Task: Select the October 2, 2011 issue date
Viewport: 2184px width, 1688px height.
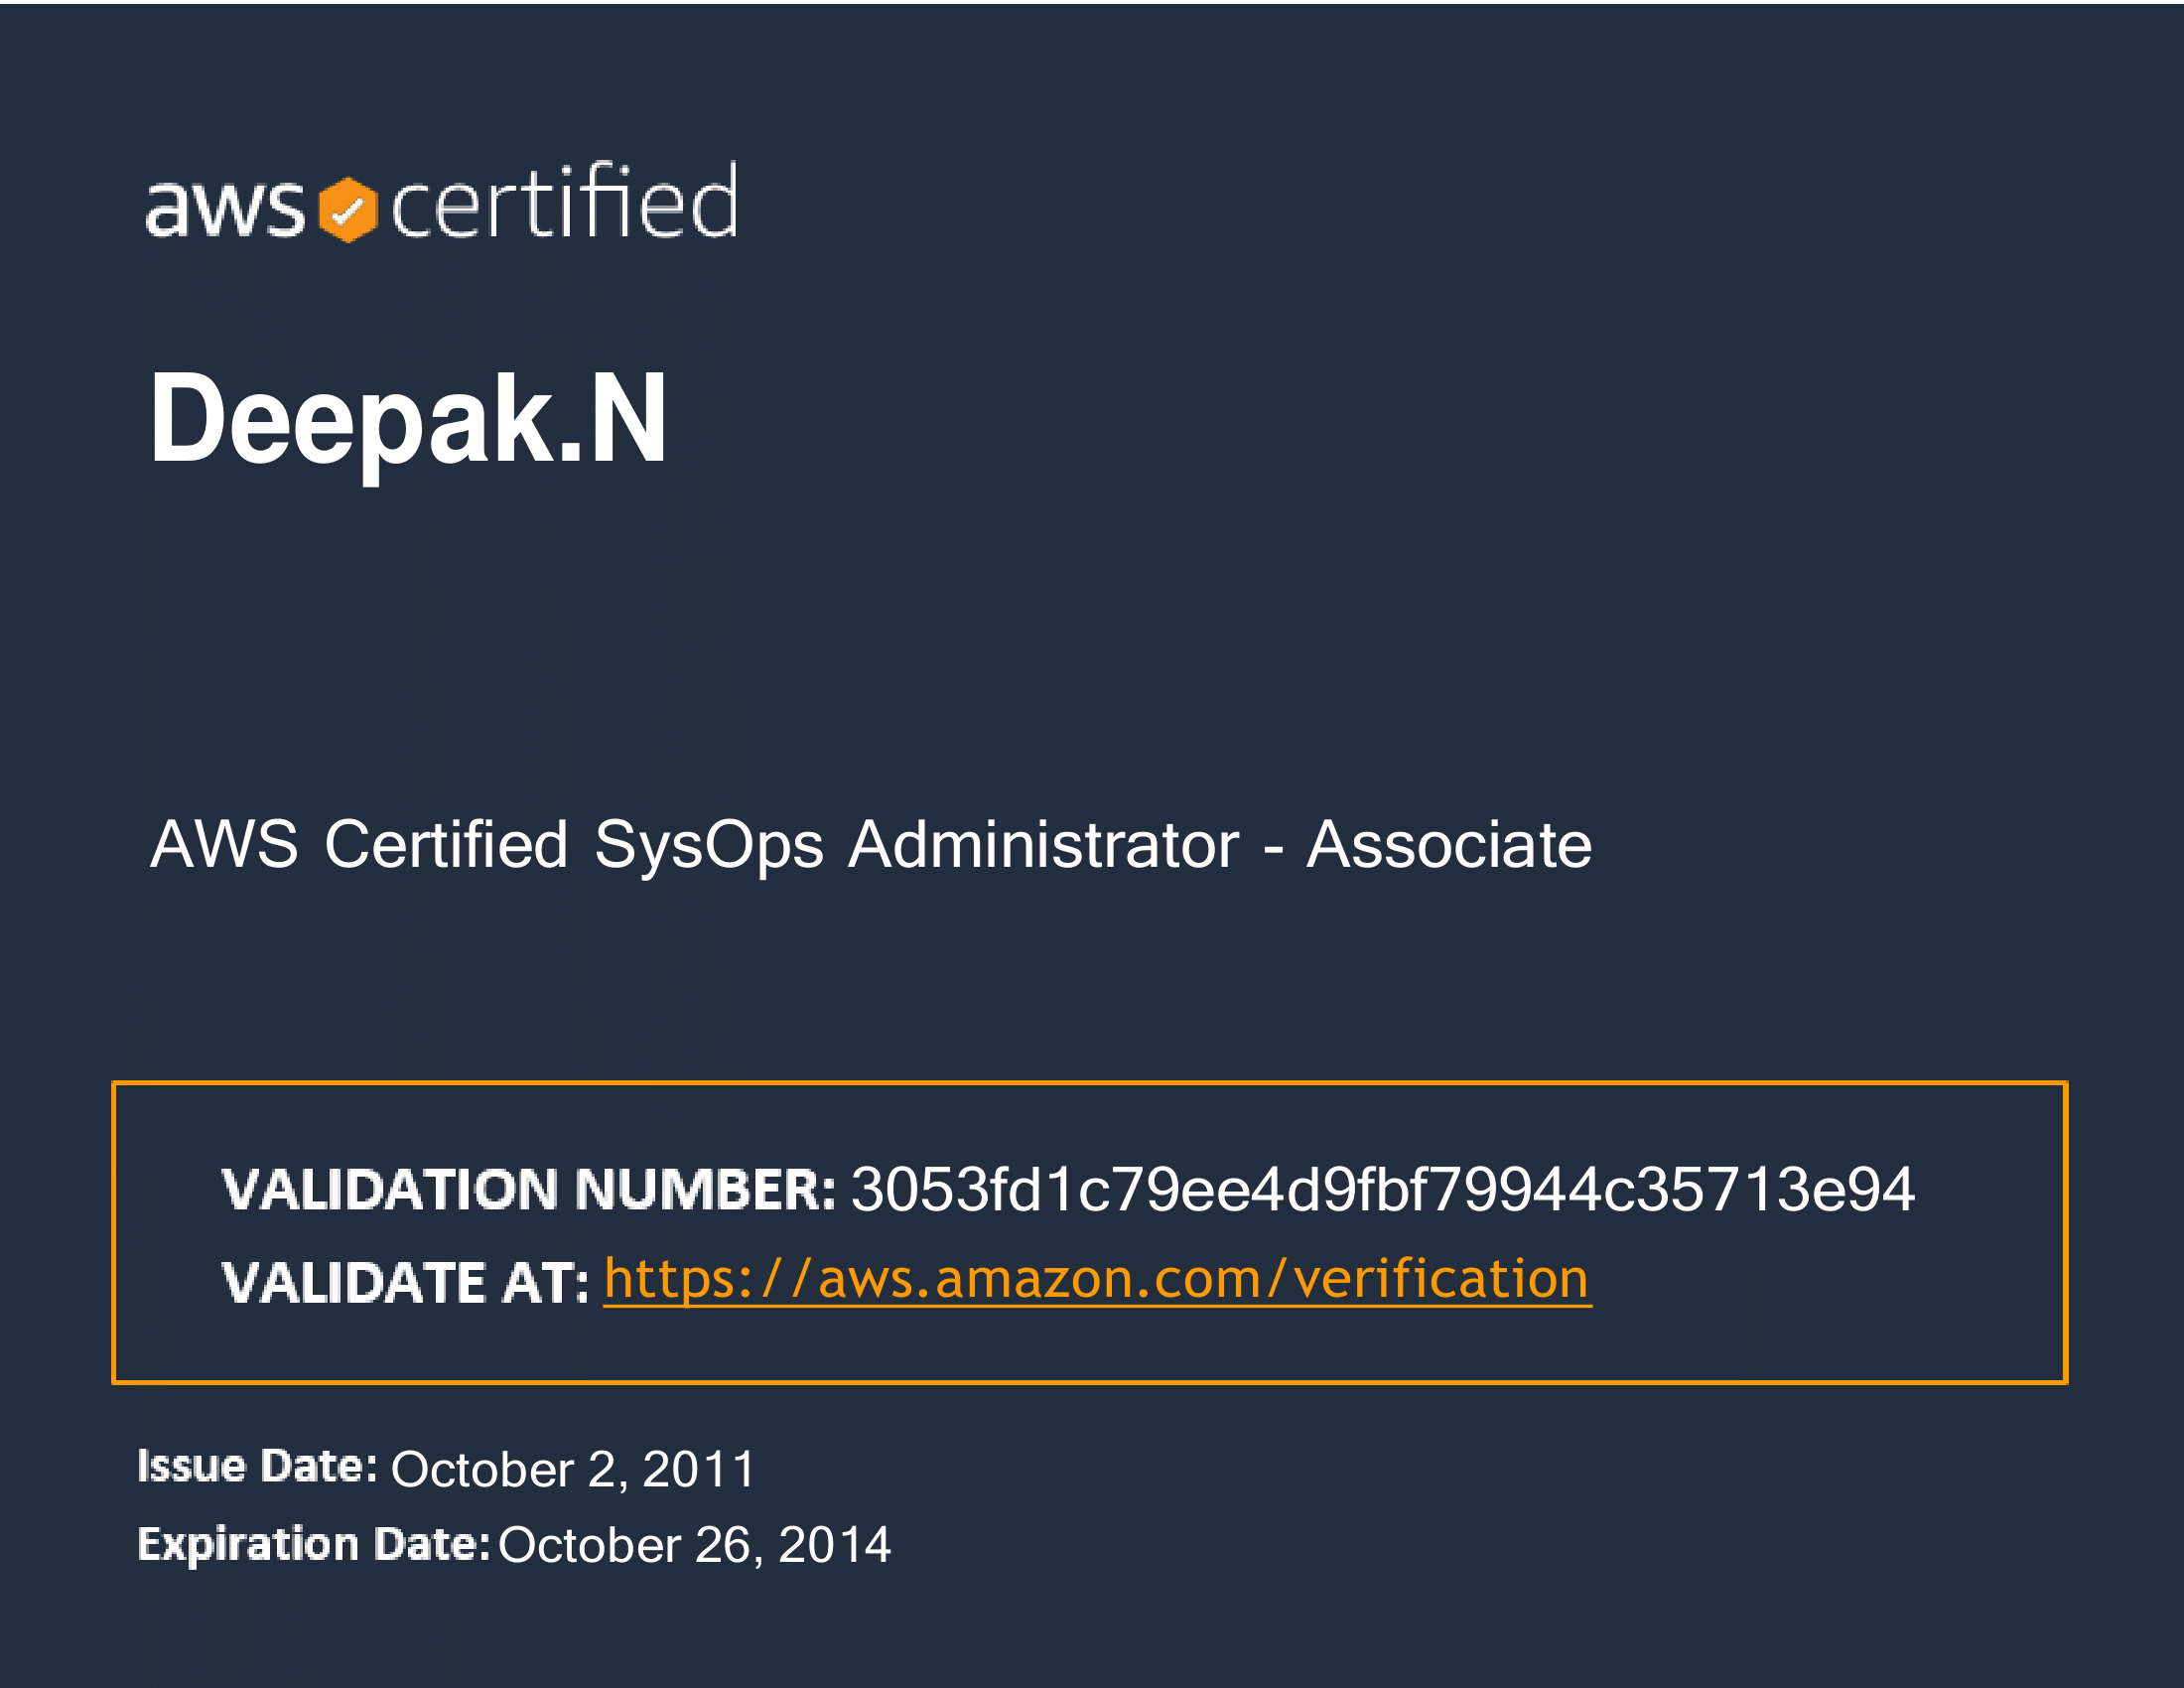Action: click(572, 1469)
